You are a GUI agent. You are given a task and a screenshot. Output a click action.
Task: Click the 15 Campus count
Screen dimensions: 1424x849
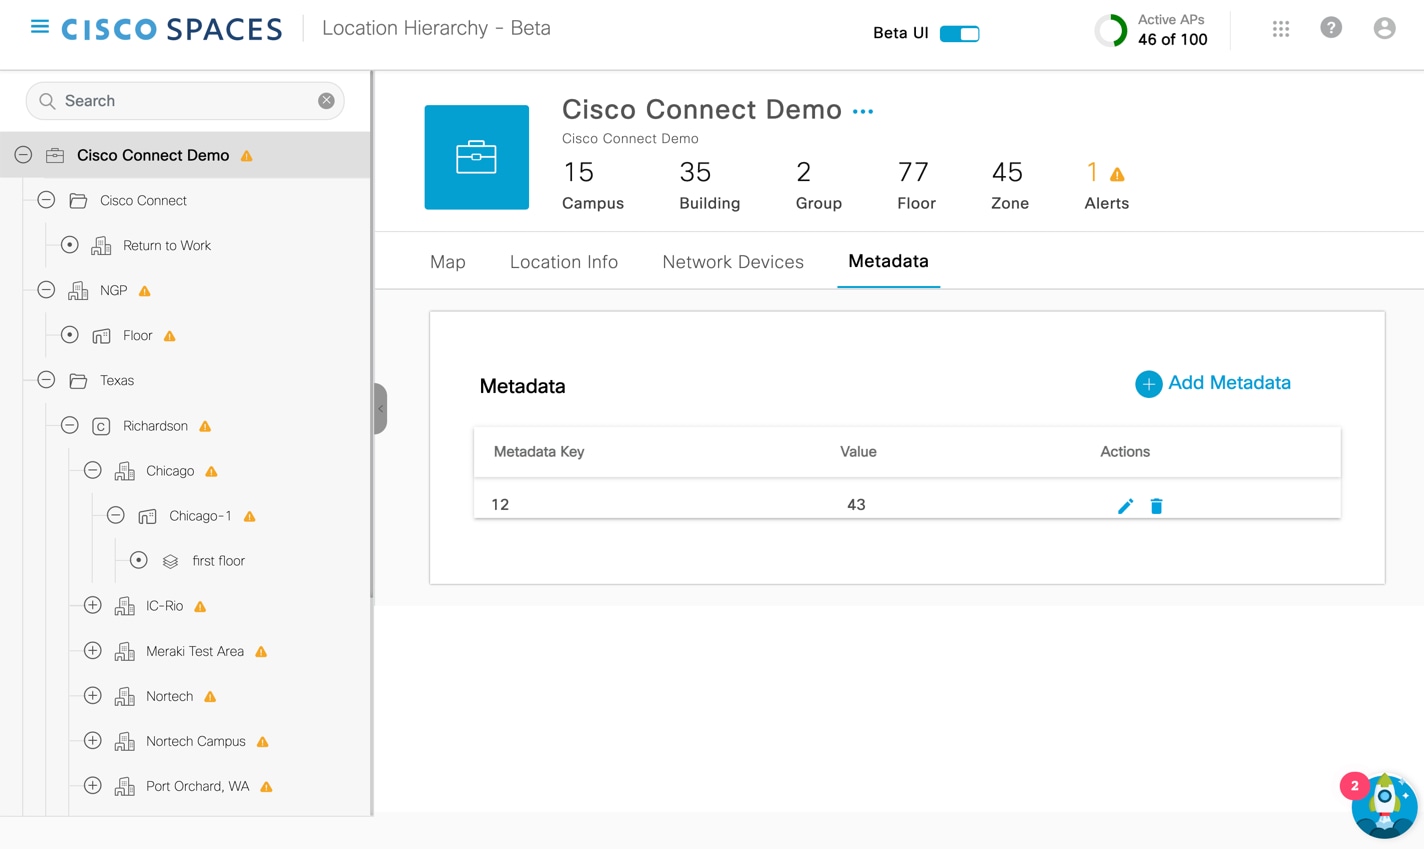tap(593, 185)
